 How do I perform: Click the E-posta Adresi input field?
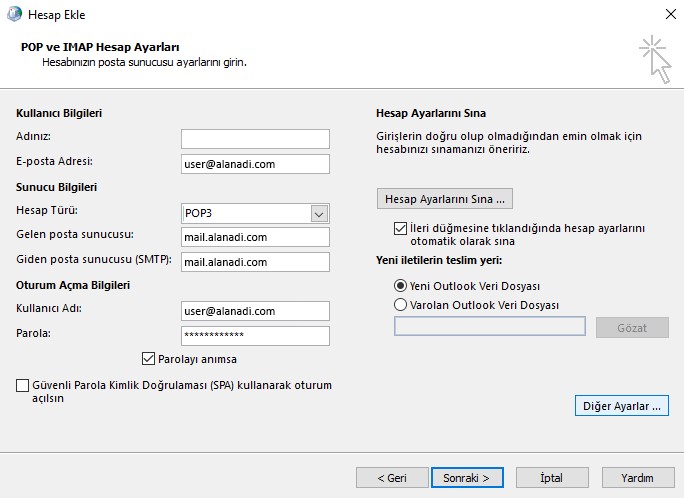point(255,164)
